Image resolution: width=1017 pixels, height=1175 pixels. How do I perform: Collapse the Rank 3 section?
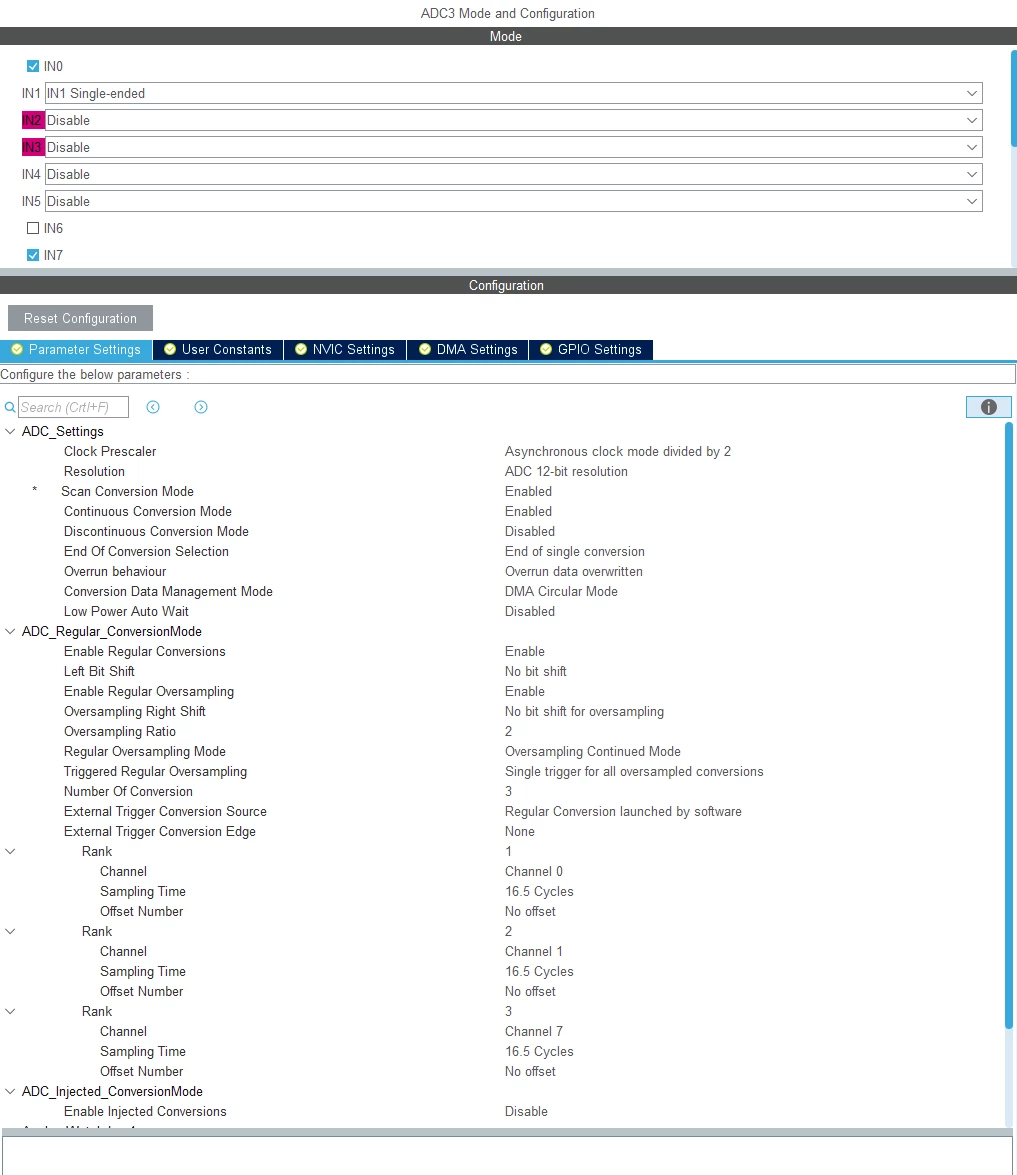point(10,1012)
